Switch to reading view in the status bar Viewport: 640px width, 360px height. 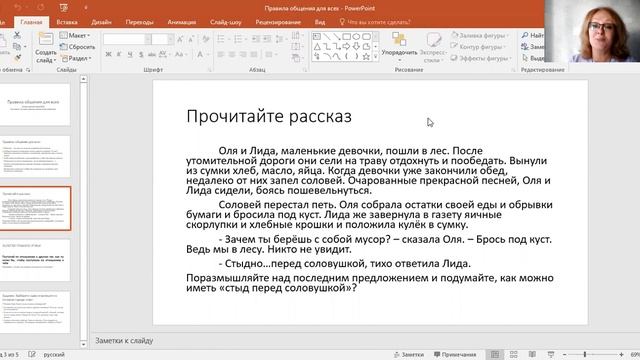pyautogui.click(x=532, y=354)
